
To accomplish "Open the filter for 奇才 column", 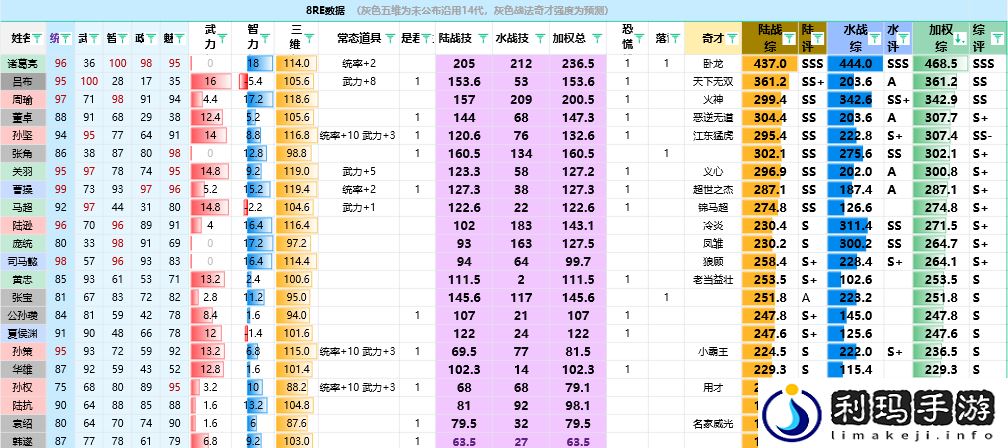I will pyautogui.click(x=732, y=39).
